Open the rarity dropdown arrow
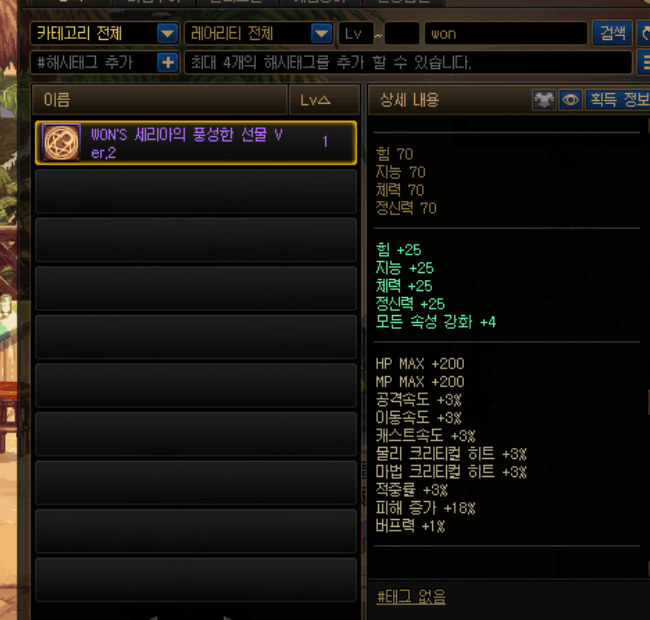 (322, 34)
